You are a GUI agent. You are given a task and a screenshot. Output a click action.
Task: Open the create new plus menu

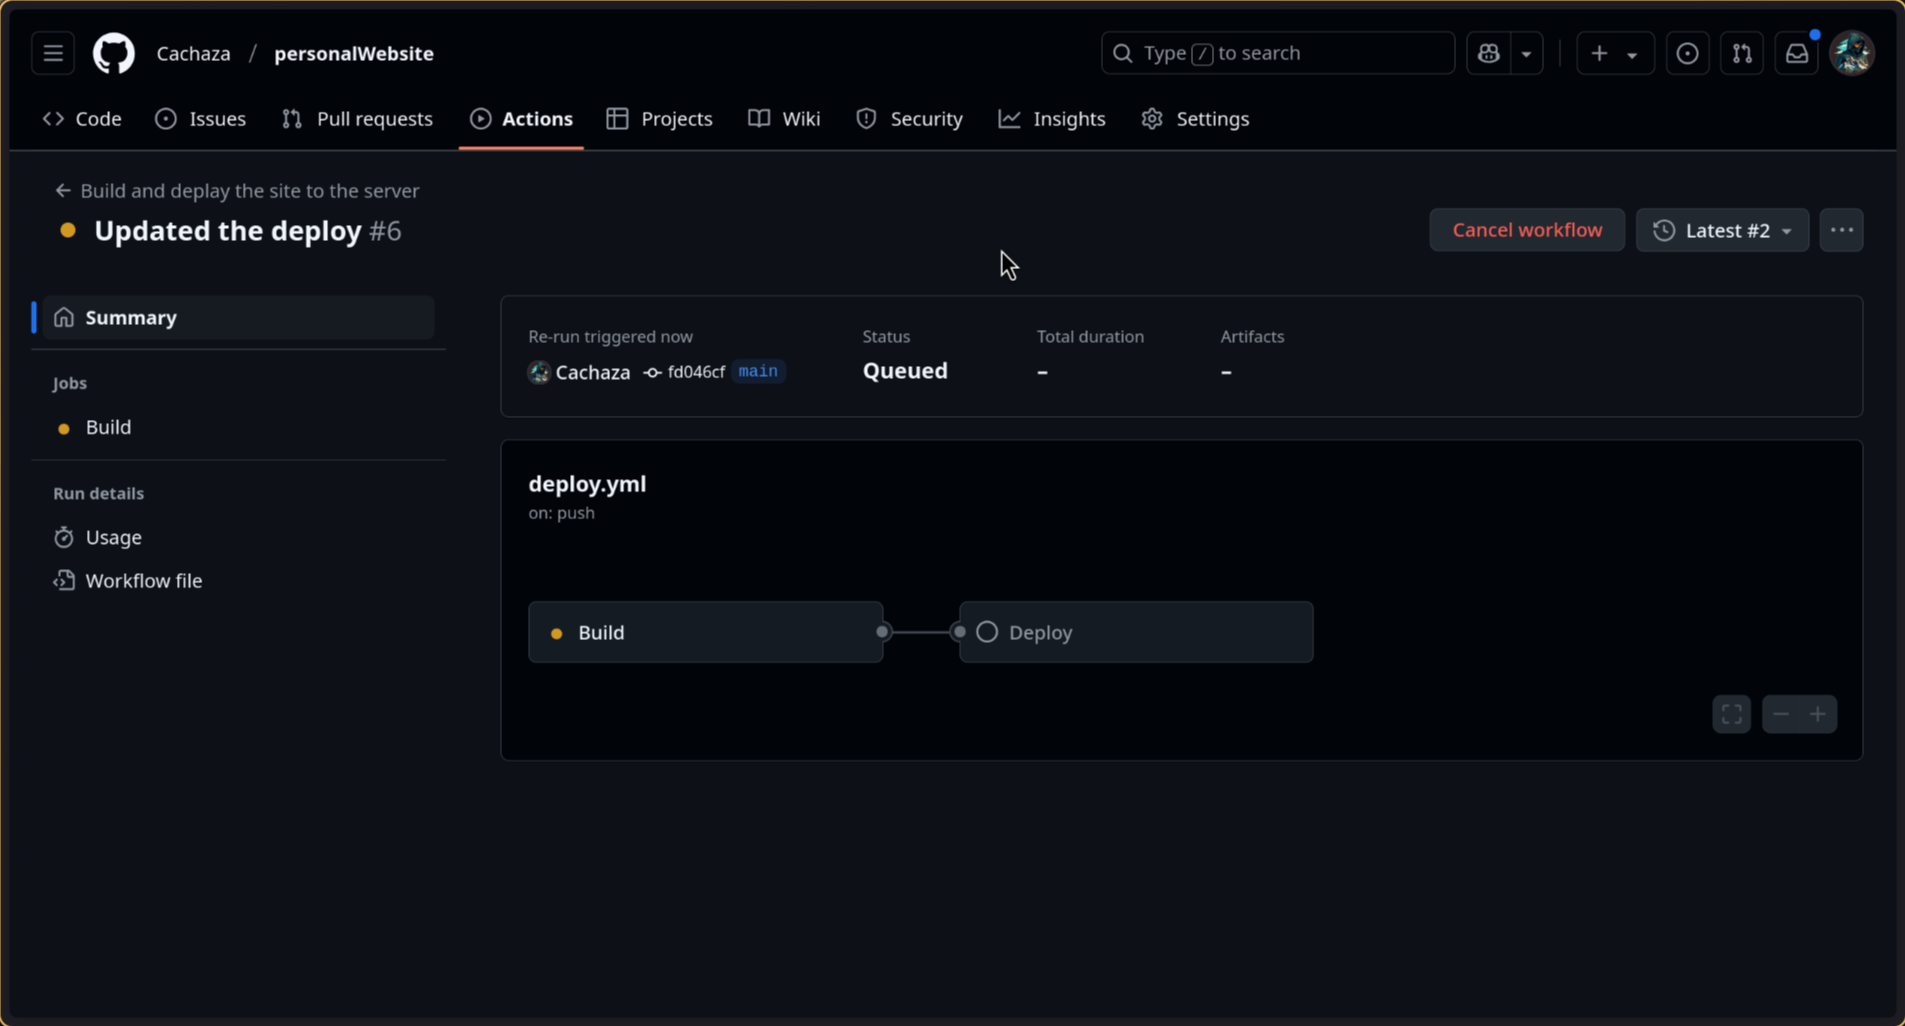tap(1614, 53)
